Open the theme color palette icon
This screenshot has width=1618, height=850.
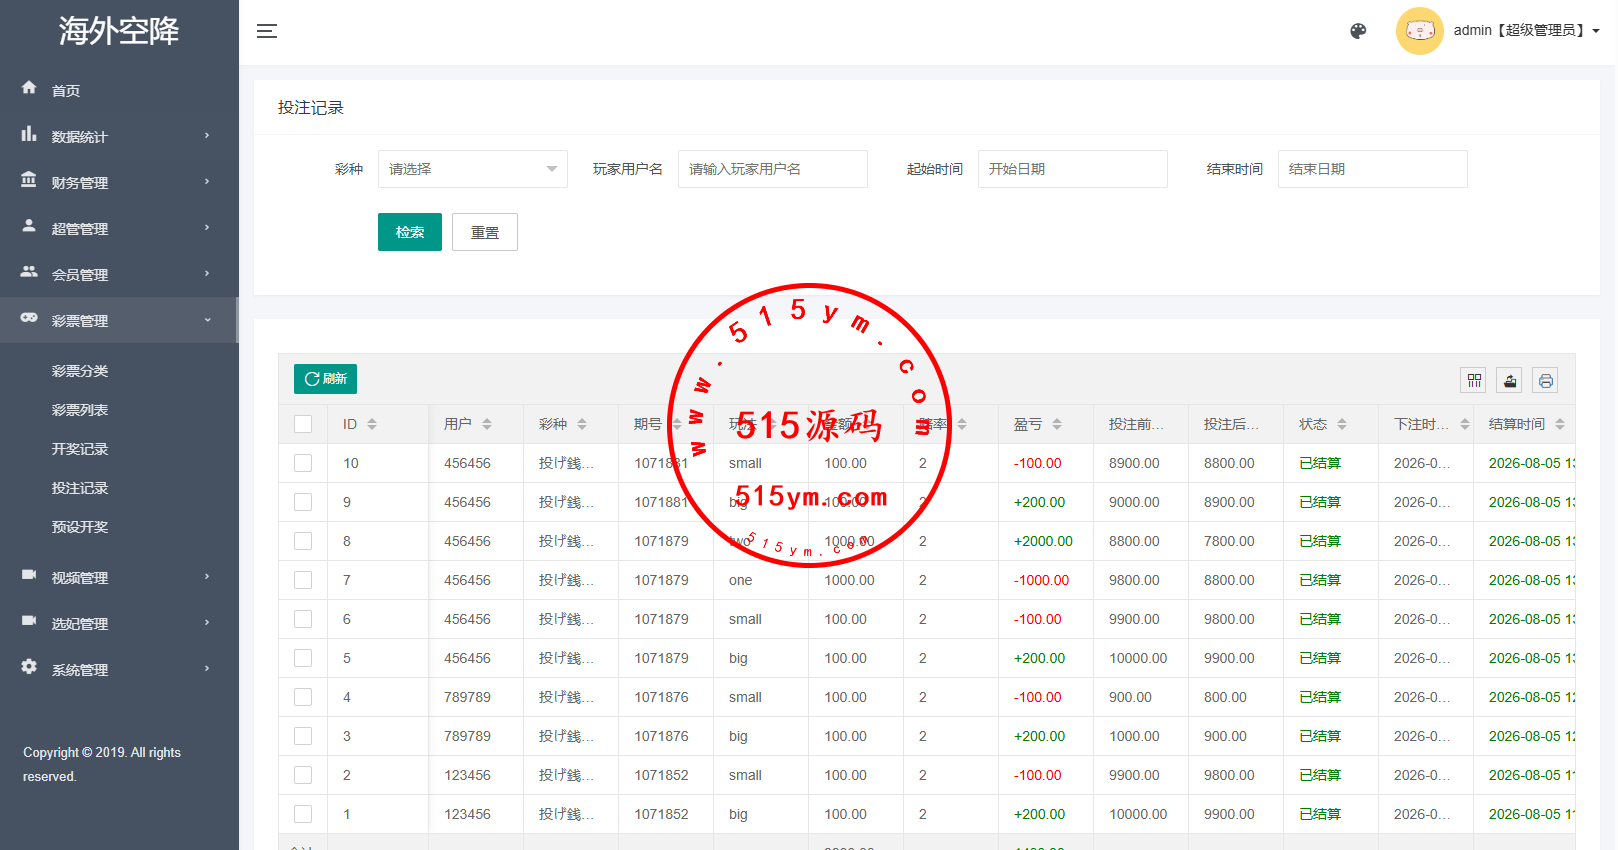pos(1358,31)
